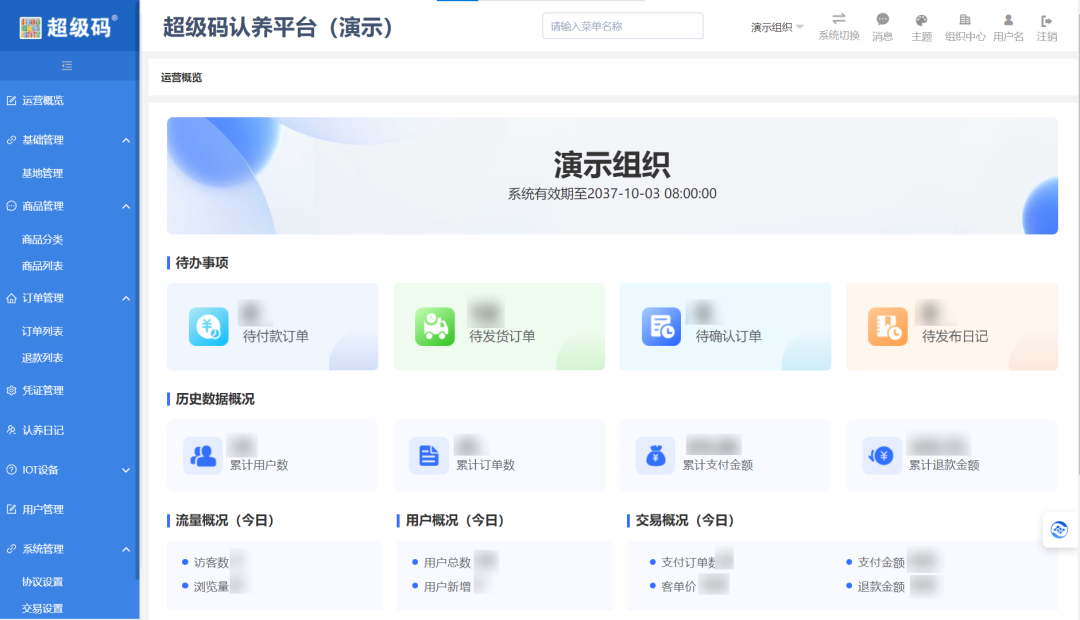1080x620 pixels.
Task: Open the theme palette icon
Action: point(921,20)
